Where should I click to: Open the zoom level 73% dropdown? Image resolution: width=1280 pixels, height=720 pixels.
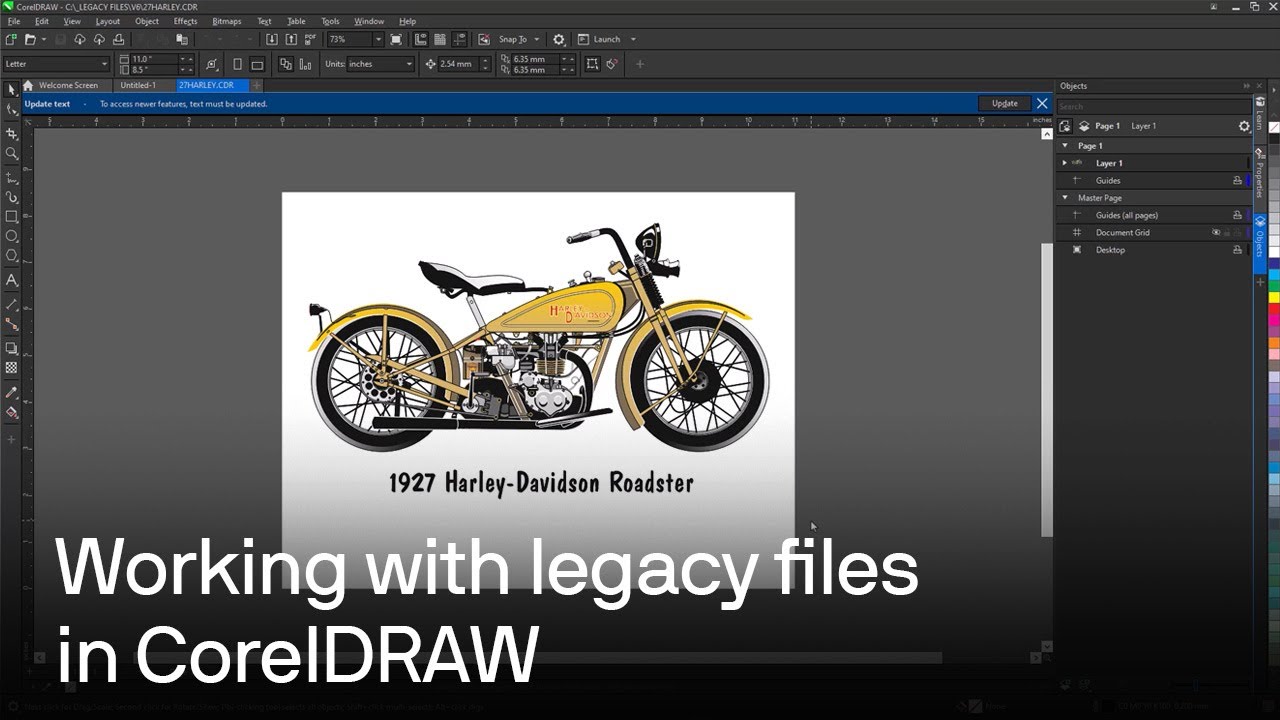[x=378, y=39]
